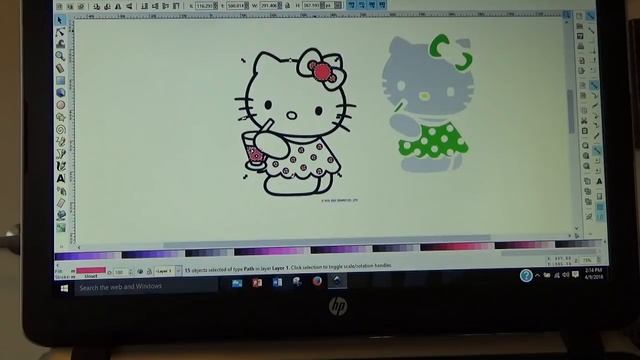Expand hidden system tray icons chevron
This screenshot has width=640, height=360.
coord(538,276)
